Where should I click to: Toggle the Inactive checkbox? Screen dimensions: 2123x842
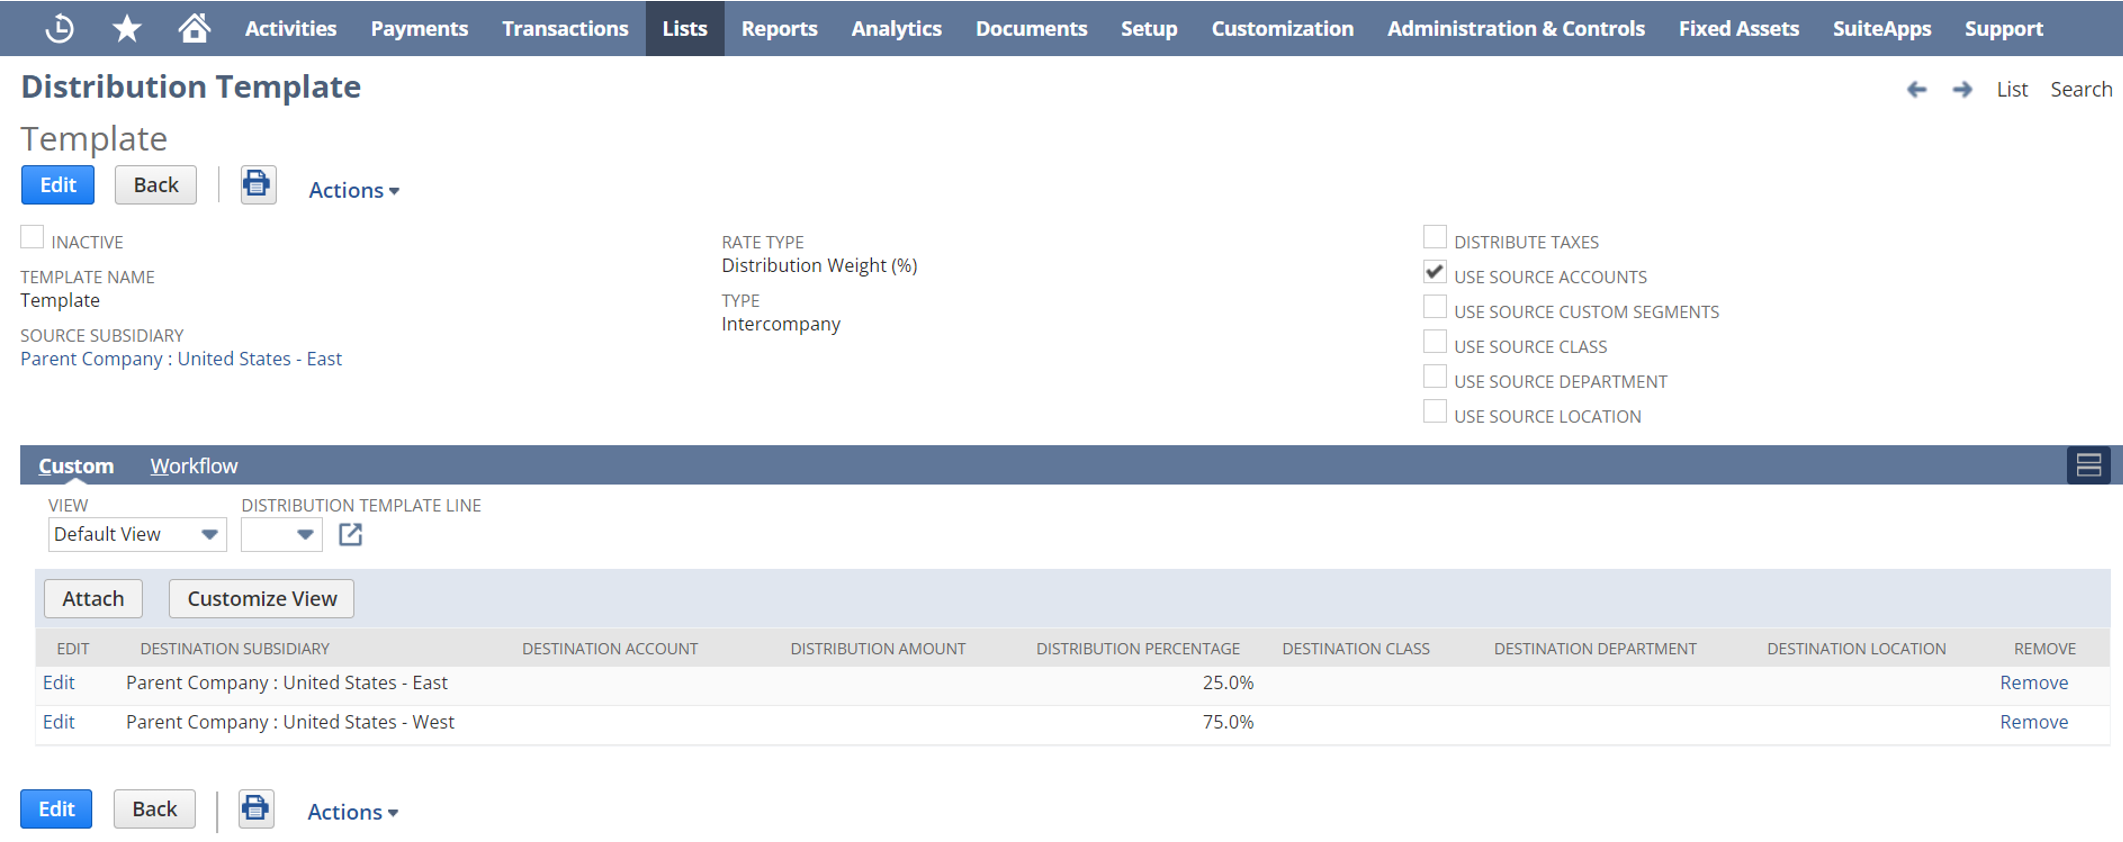click(x=32, y=238)
